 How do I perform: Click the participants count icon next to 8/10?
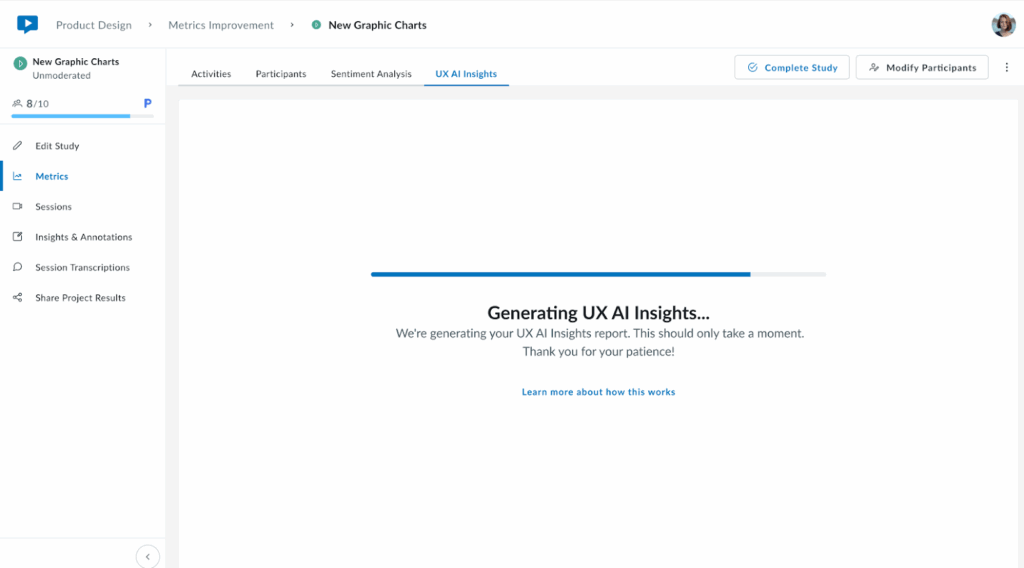tap(17, 103)
